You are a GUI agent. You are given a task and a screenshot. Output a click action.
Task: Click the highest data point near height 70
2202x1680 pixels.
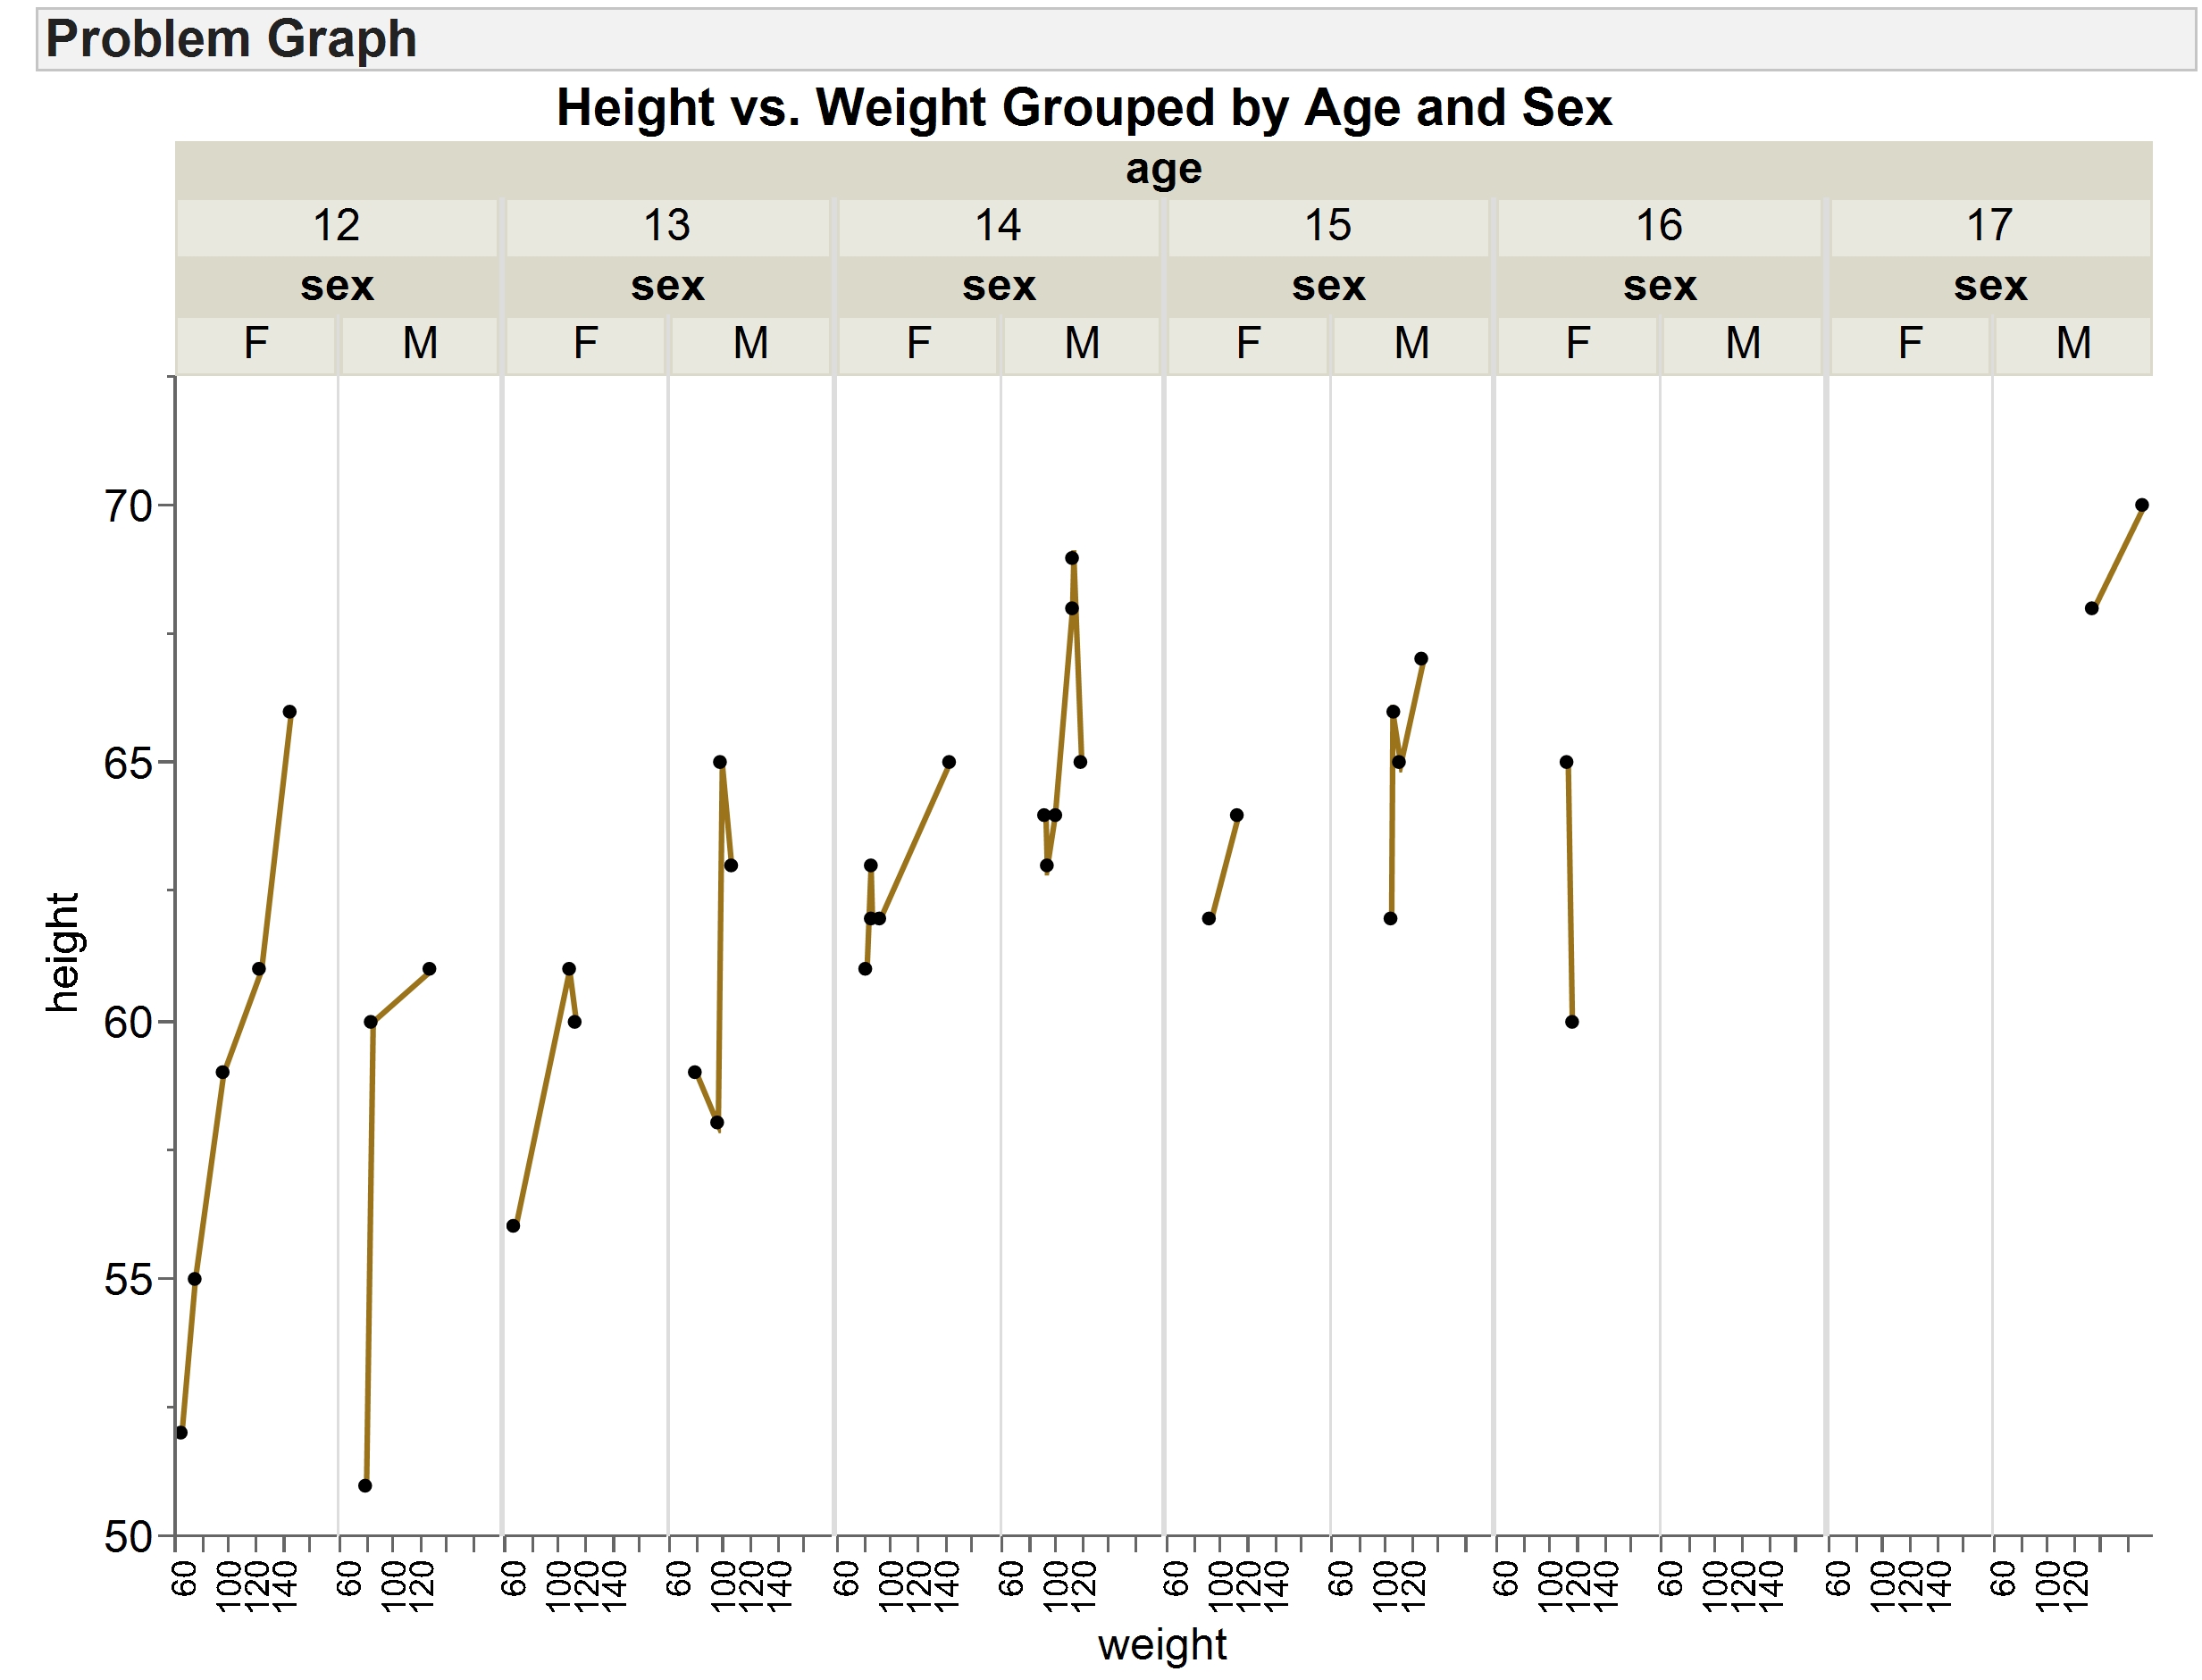coord(2141,506)
